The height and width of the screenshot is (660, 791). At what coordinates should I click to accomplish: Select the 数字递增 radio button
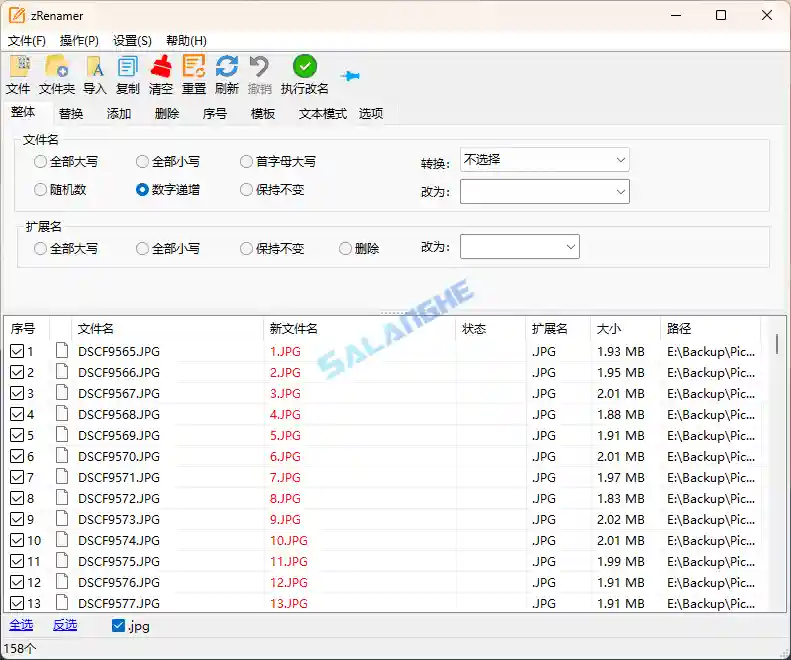[x=142, y=190]
